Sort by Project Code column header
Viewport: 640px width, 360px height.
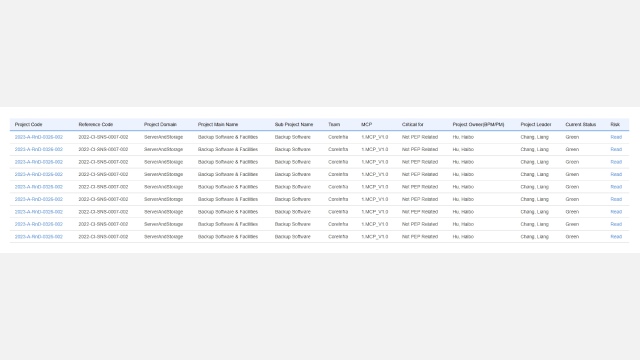[x=29, y=124]
